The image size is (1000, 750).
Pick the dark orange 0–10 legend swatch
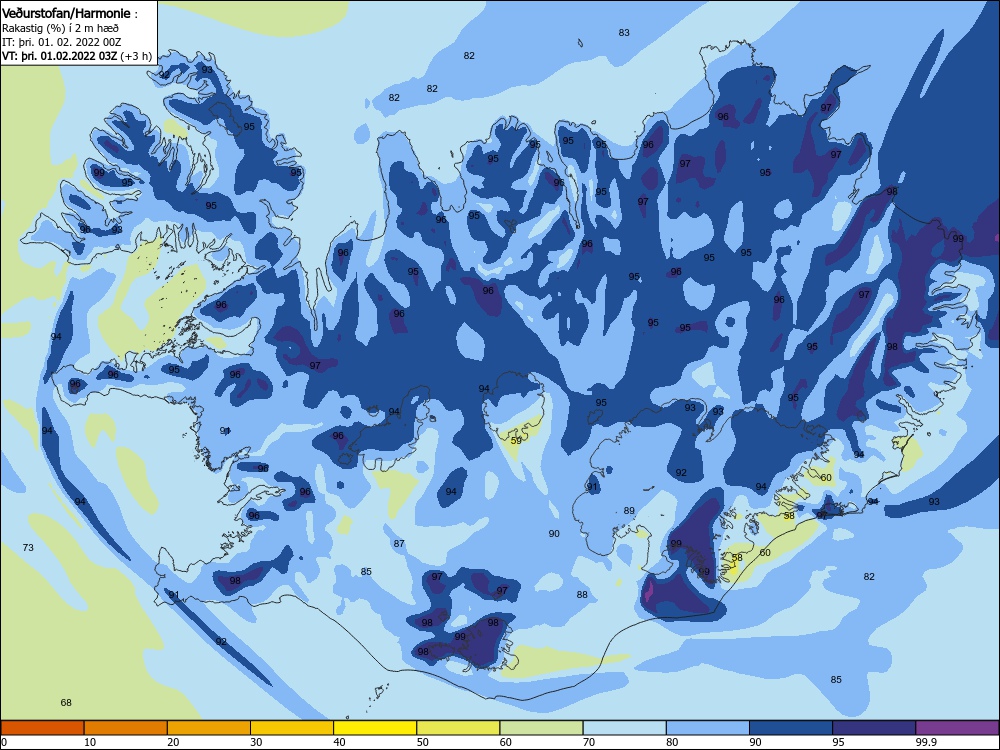pyautogui.click(x=42, y=728)
